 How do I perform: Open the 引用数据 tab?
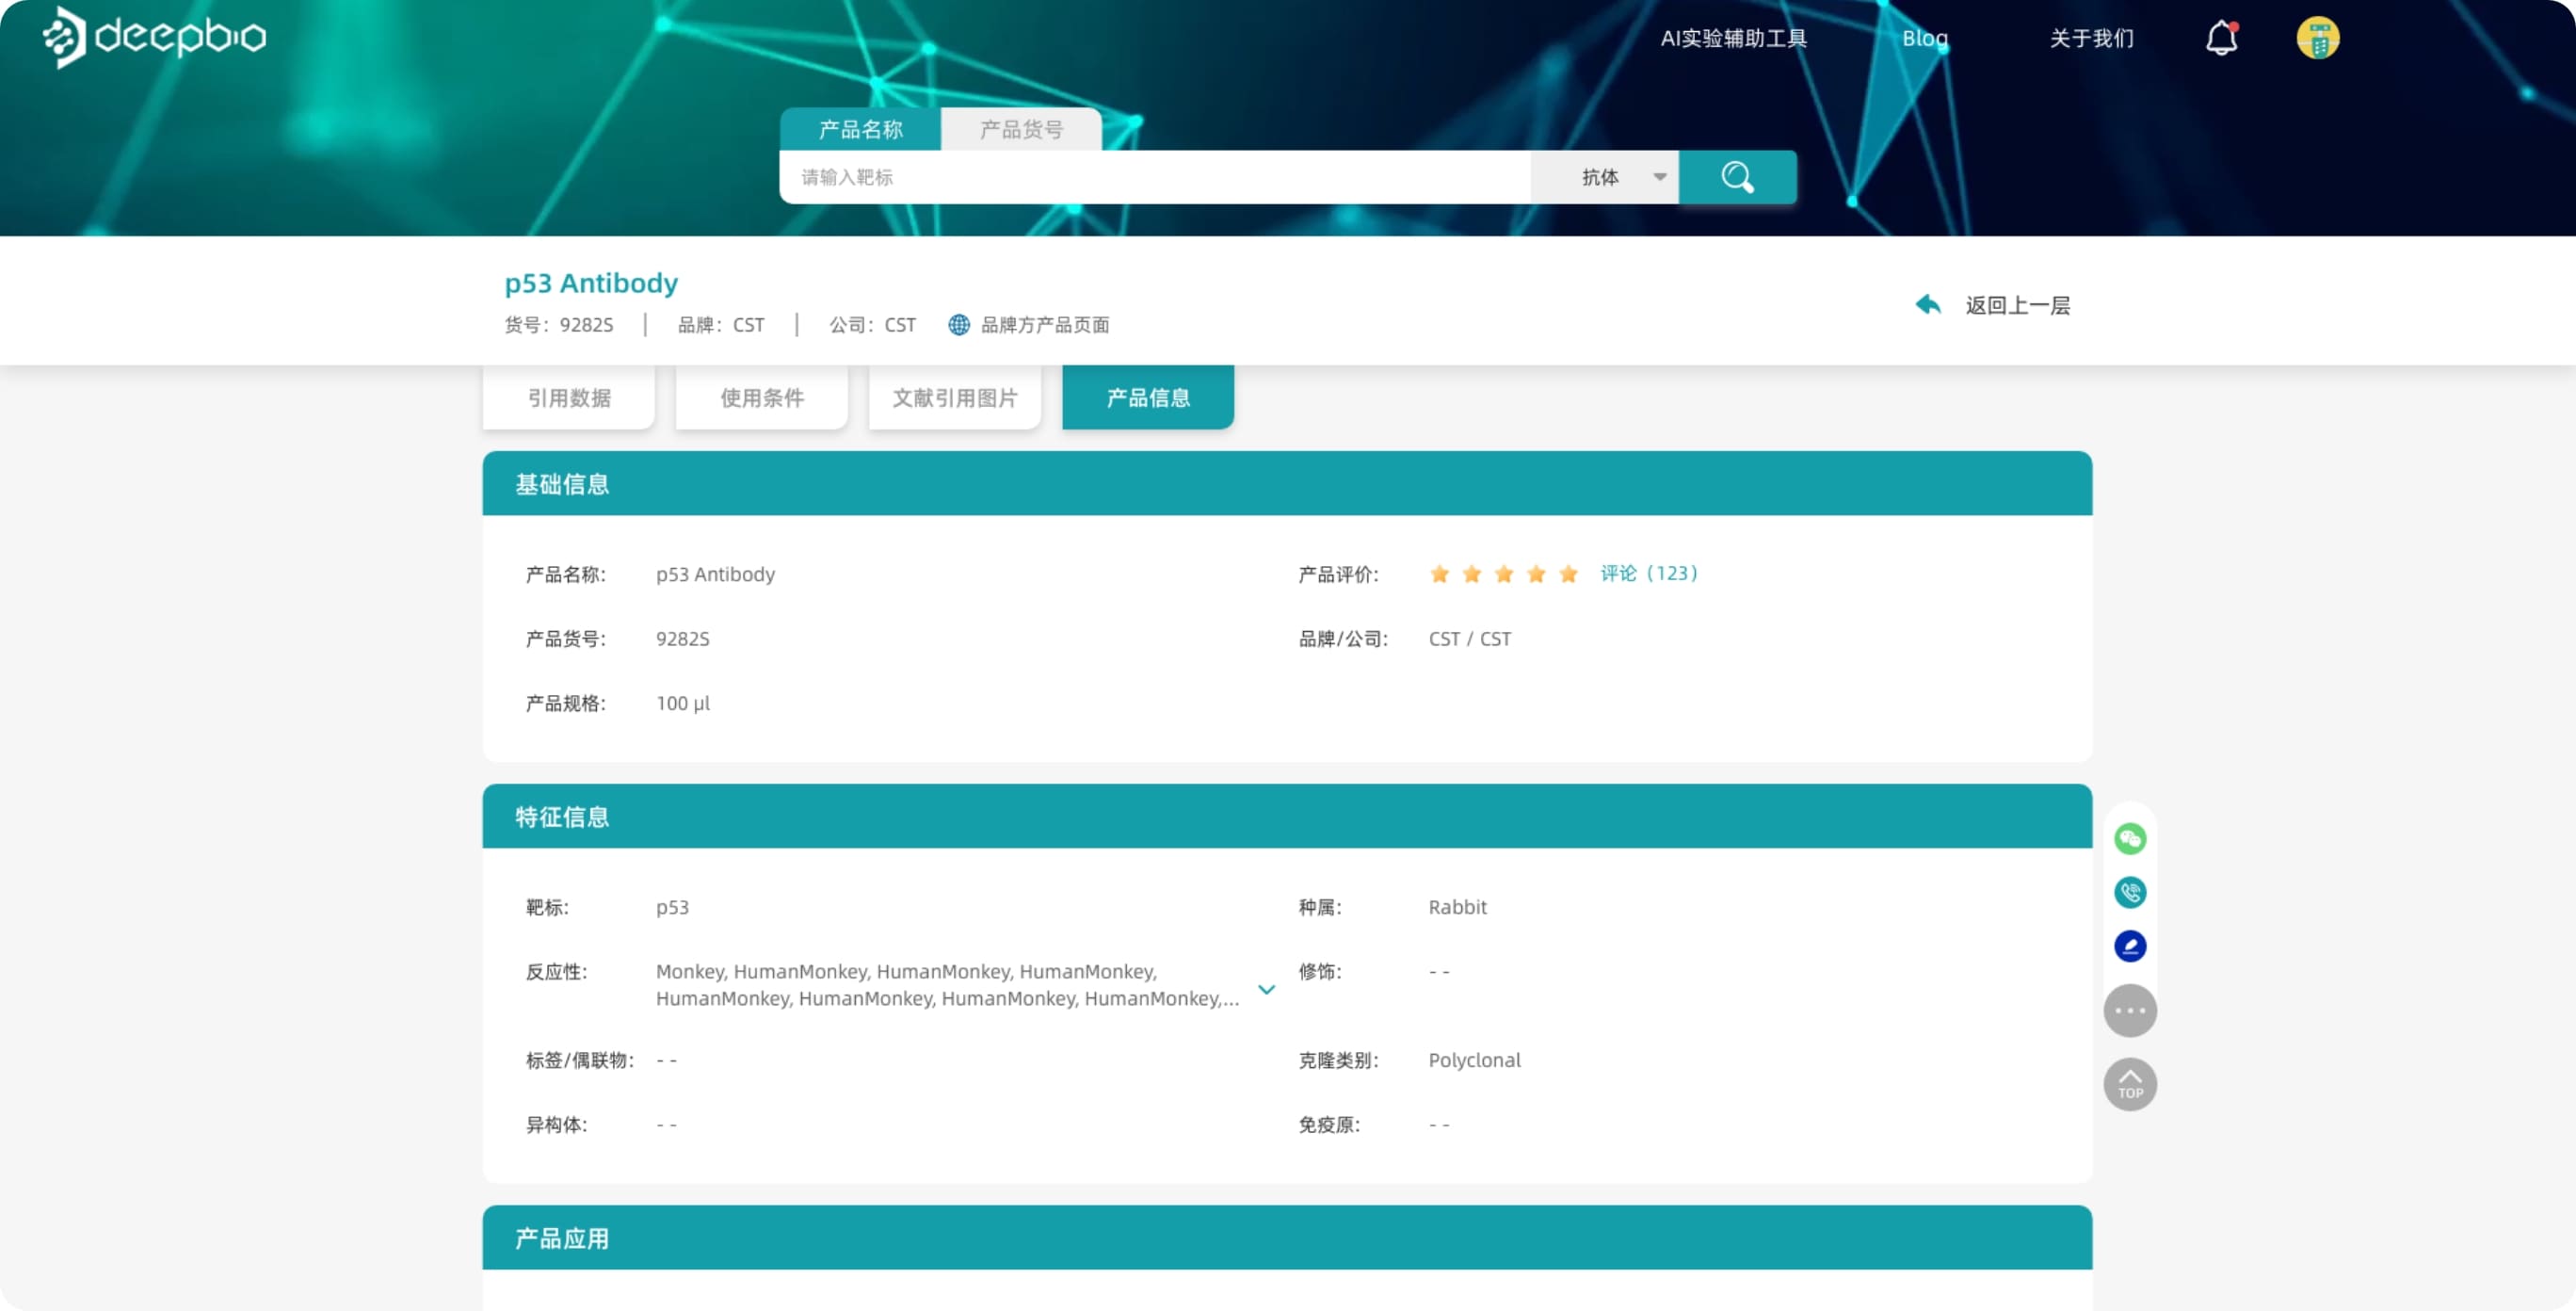[569, 397]
